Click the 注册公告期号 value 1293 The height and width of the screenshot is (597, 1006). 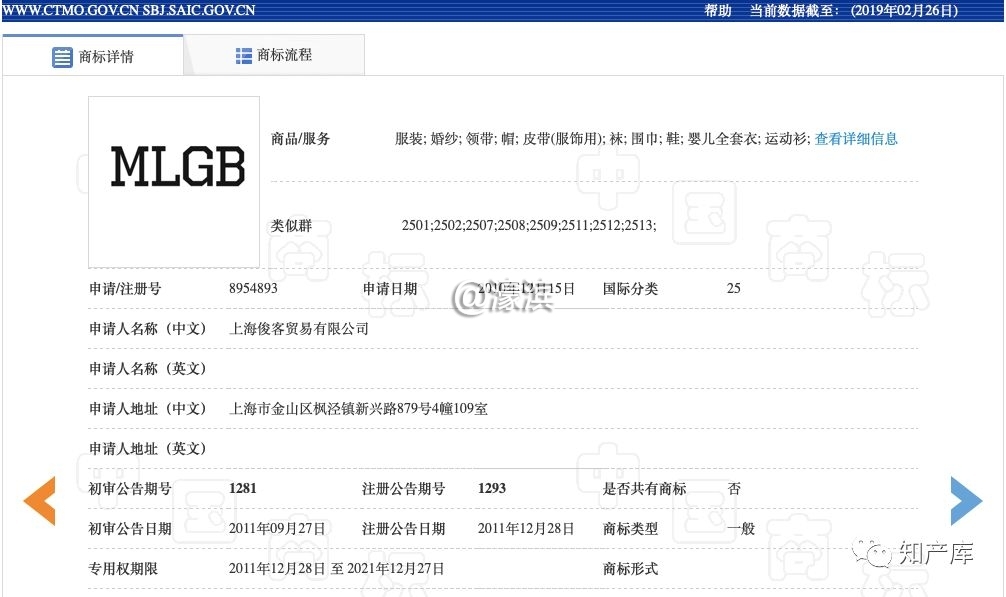tap(492, 488)
